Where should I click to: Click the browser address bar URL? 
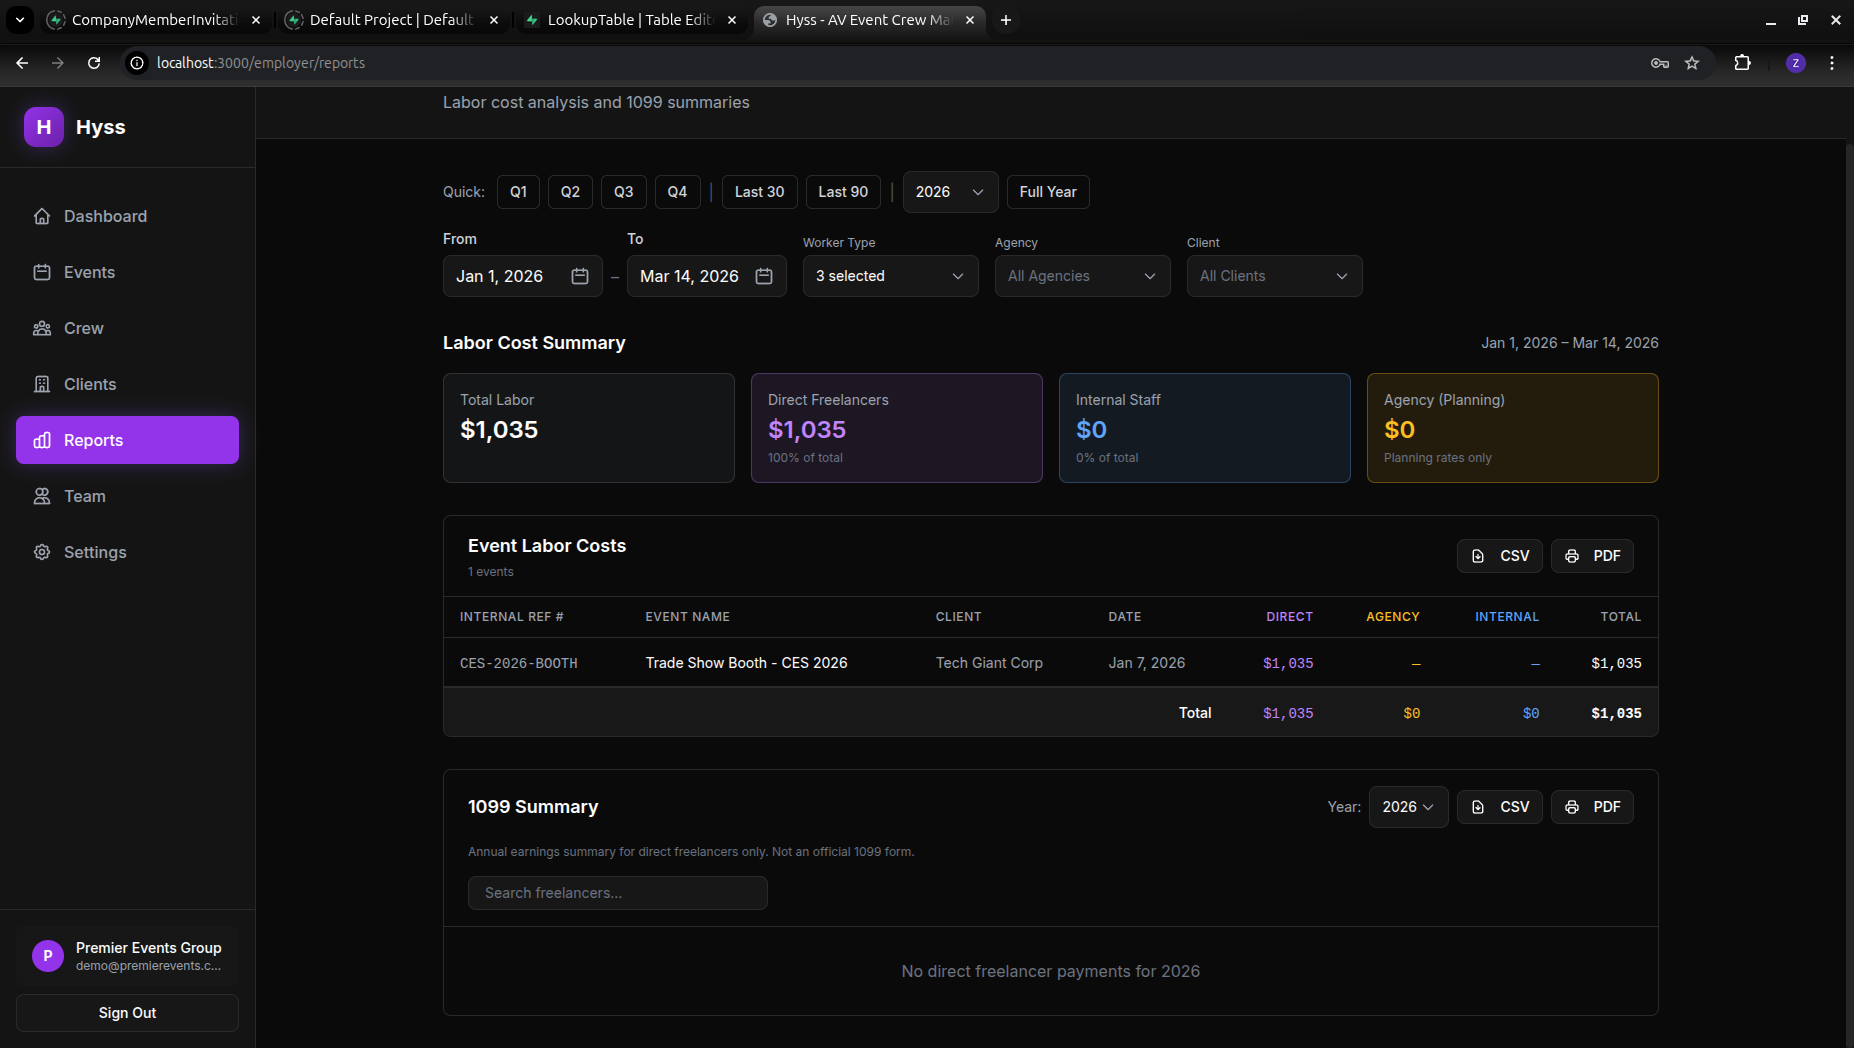261,62
